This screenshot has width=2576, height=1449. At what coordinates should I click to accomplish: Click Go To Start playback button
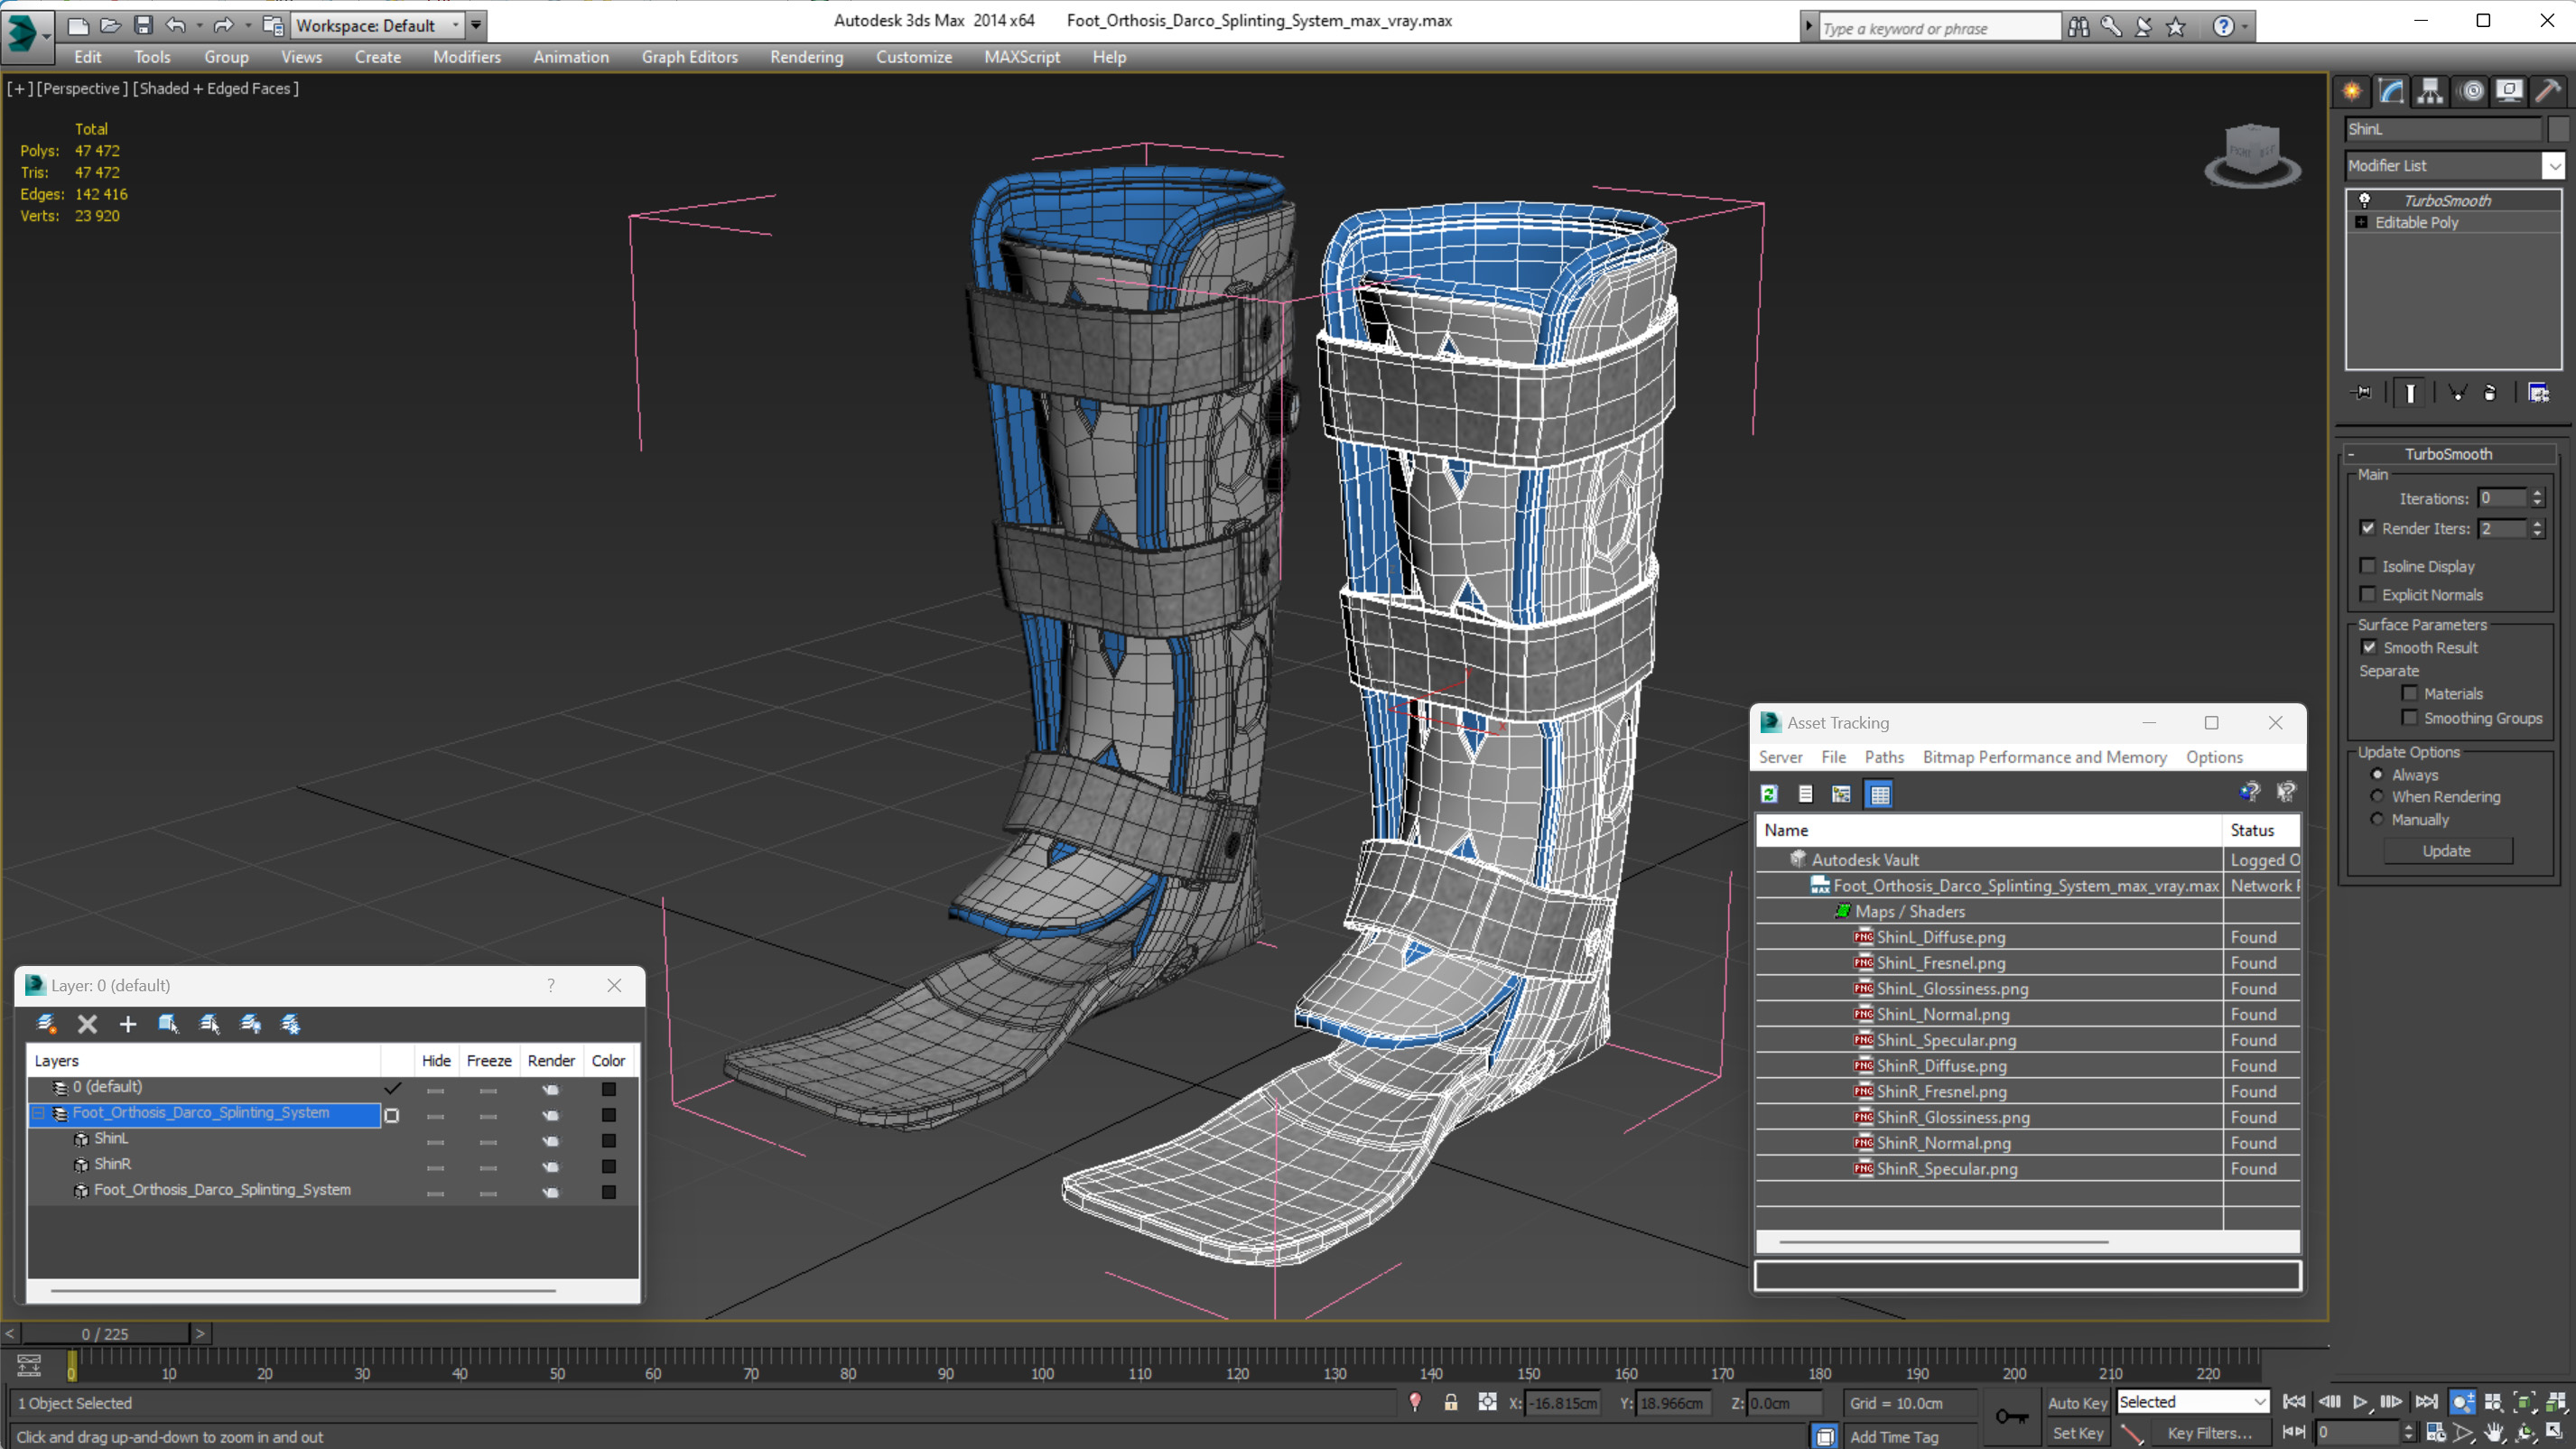click(2294, 1403)
